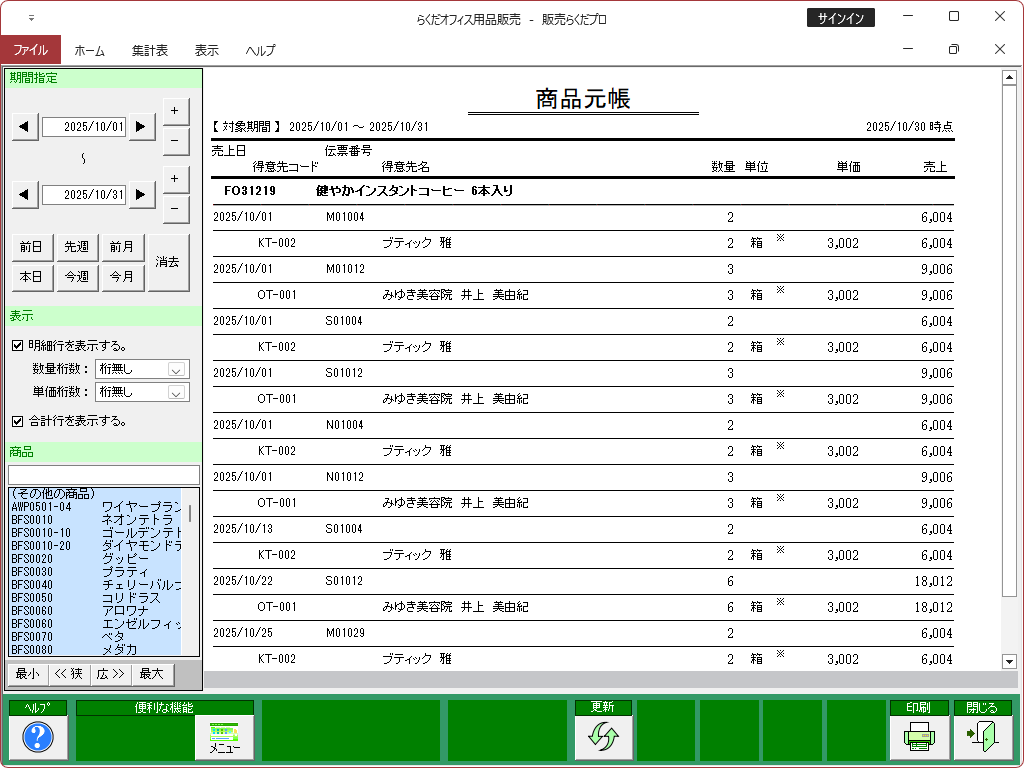Click the Print printer icon
1024x768 pixels.
pos(918,737)
